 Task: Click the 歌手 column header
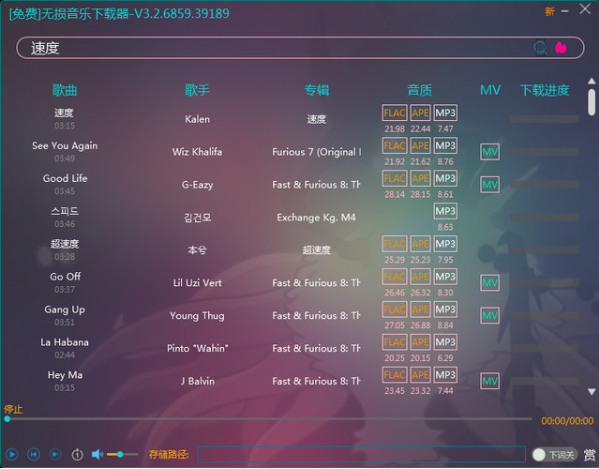click(197, 90)
